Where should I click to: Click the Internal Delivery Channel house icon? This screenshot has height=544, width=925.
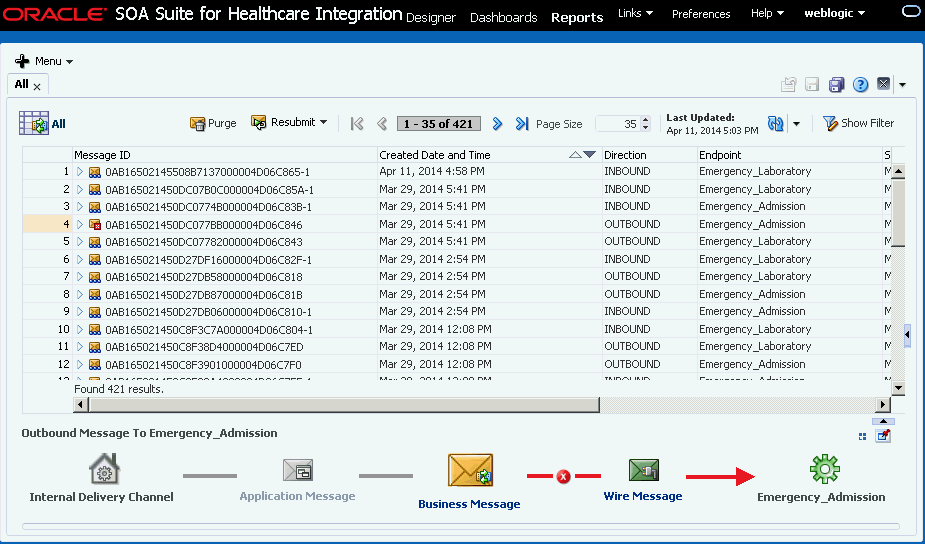pos(104,468)
